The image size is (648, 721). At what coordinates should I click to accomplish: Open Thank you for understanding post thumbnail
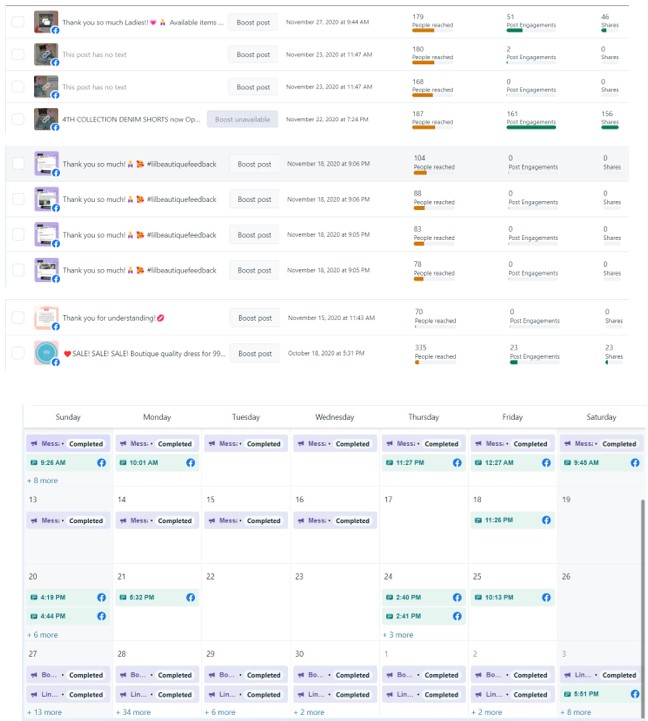click(x=46, y=317)
